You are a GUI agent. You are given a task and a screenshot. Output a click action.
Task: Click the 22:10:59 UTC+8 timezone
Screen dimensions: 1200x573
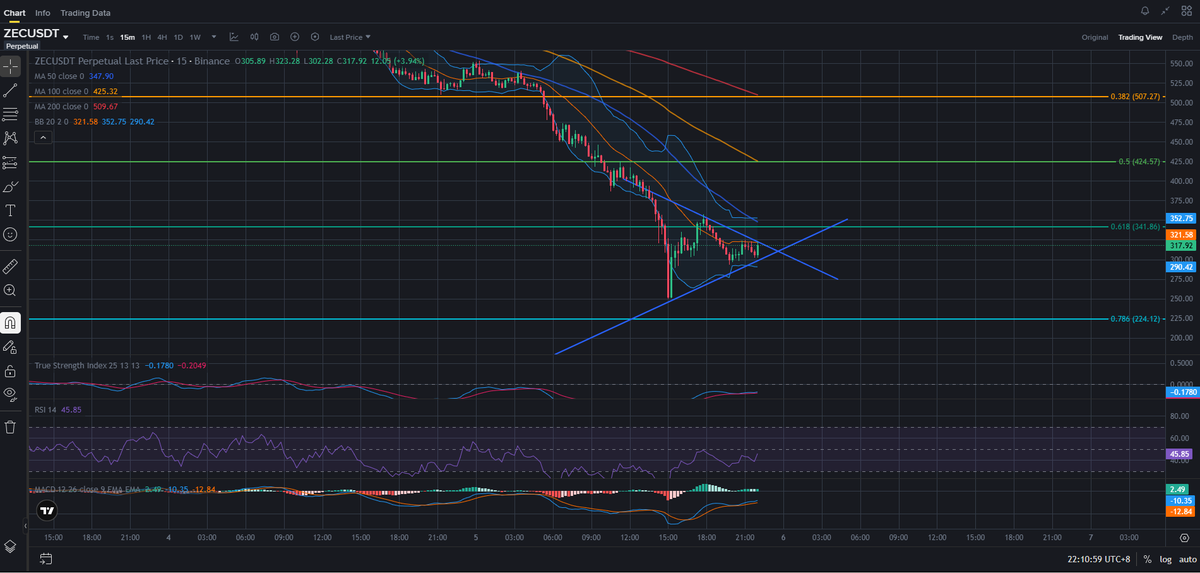[x=1101, y=558]
